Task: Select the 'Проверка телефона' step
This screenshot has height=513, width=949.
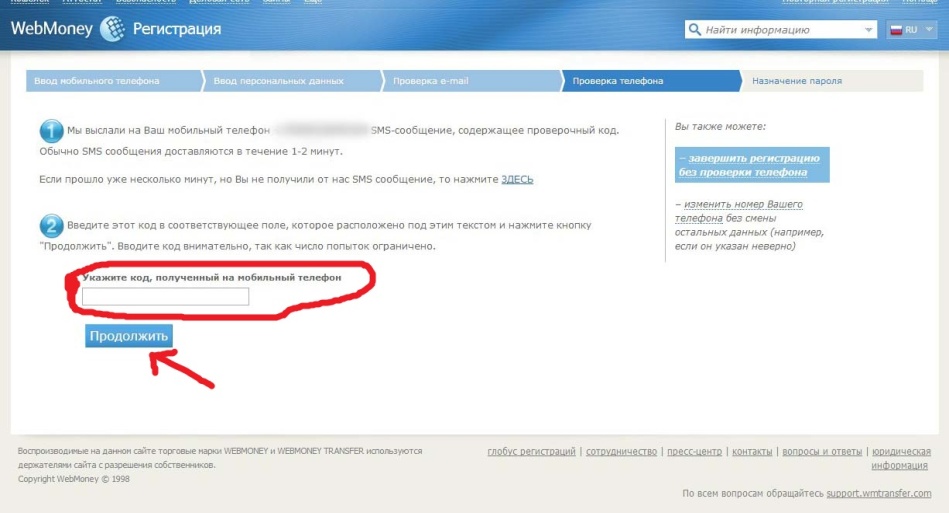Action: [x=651, y=80]
